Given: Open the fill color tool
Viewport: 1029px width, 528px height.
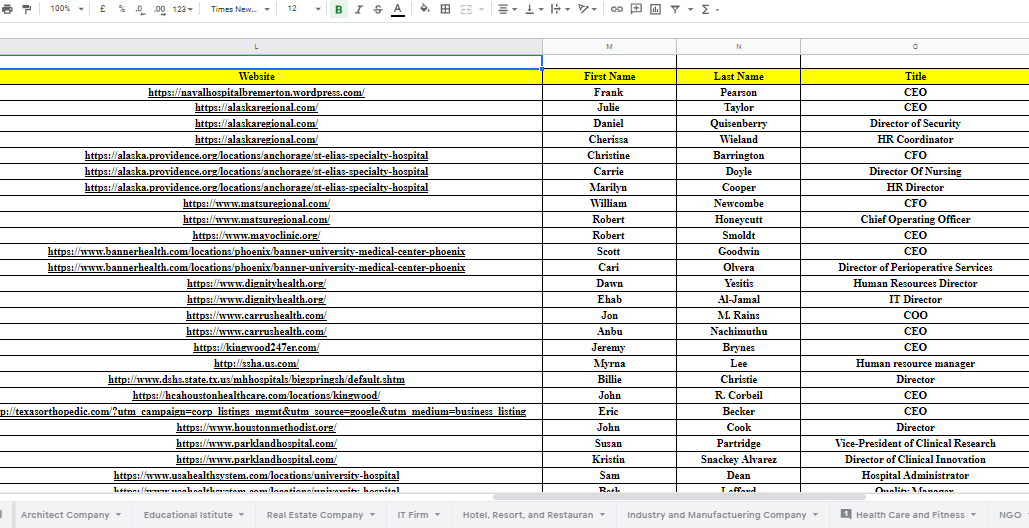Looking at the screenshot, I should (x=425, y=9).
